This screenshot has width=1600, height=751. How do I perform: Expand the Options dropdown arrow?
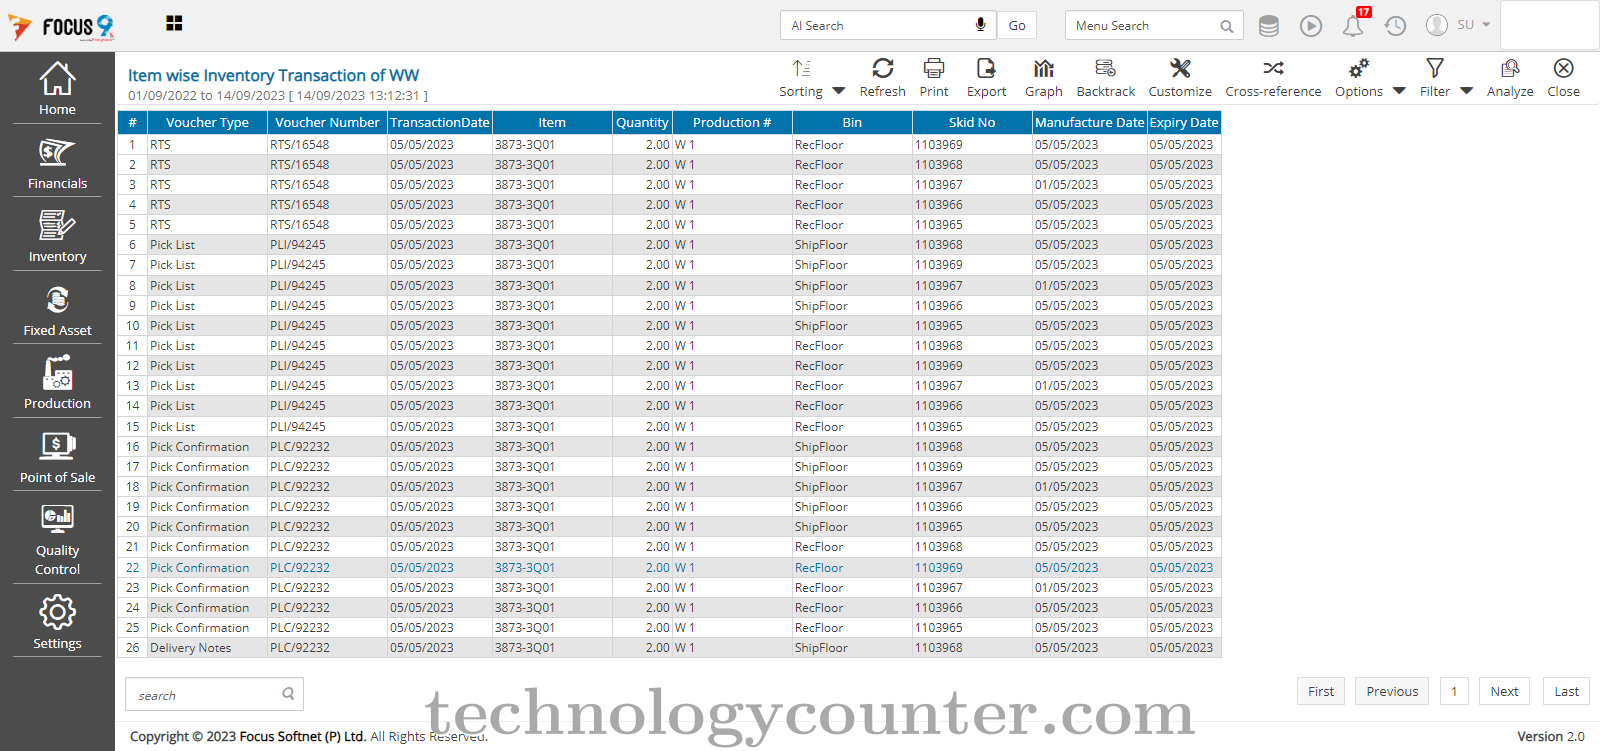(1399, 91)
